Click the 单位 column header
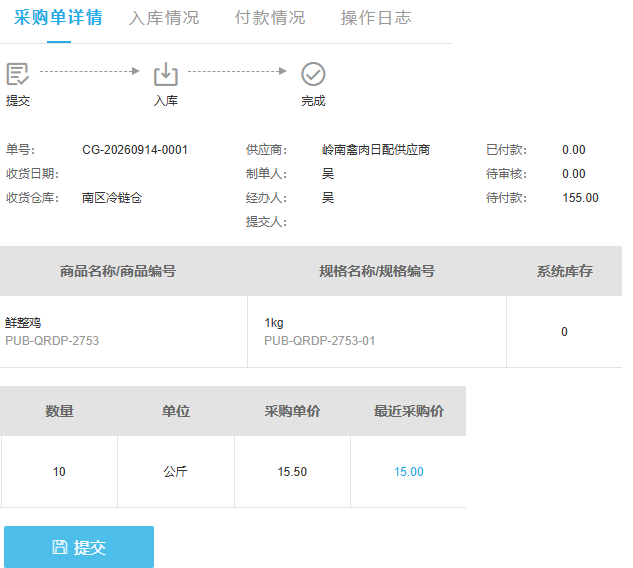 tap(176, 411)
